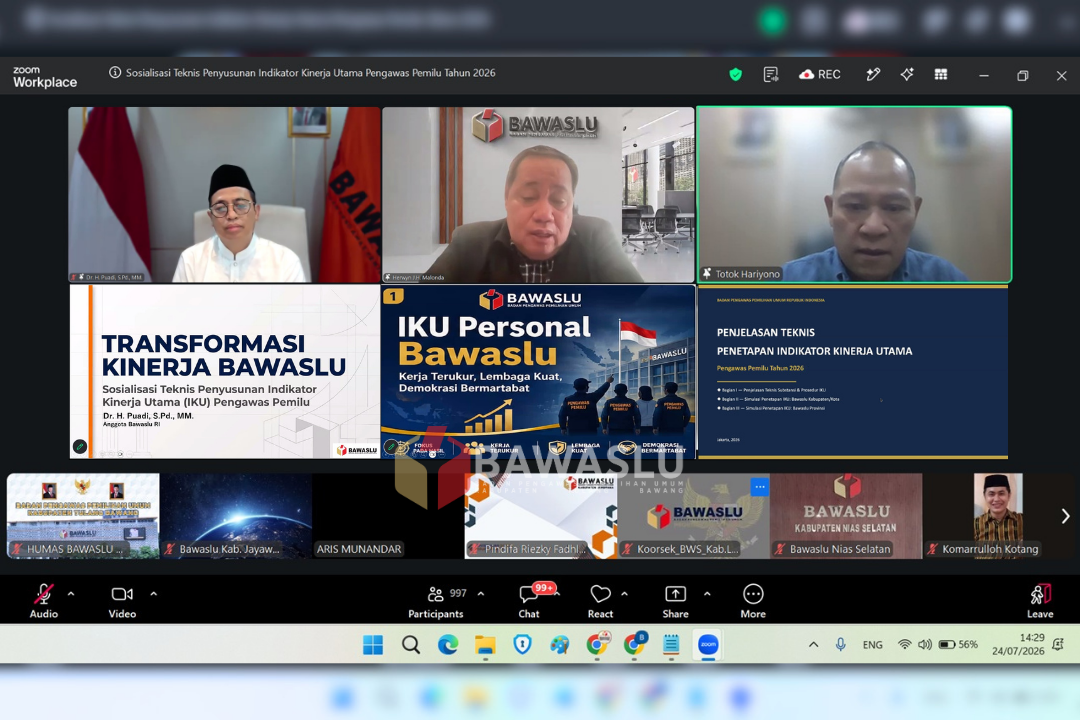This screenshot has height=720, width=1080.
Task: Show meeting information via the info icon
Action: [115, 72]
